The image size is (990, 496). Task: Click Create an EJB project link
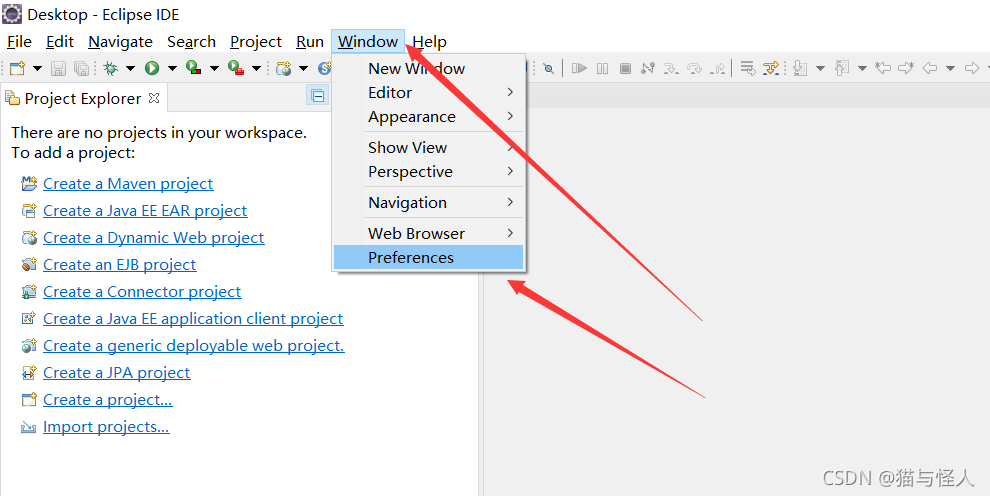(119, 265)
